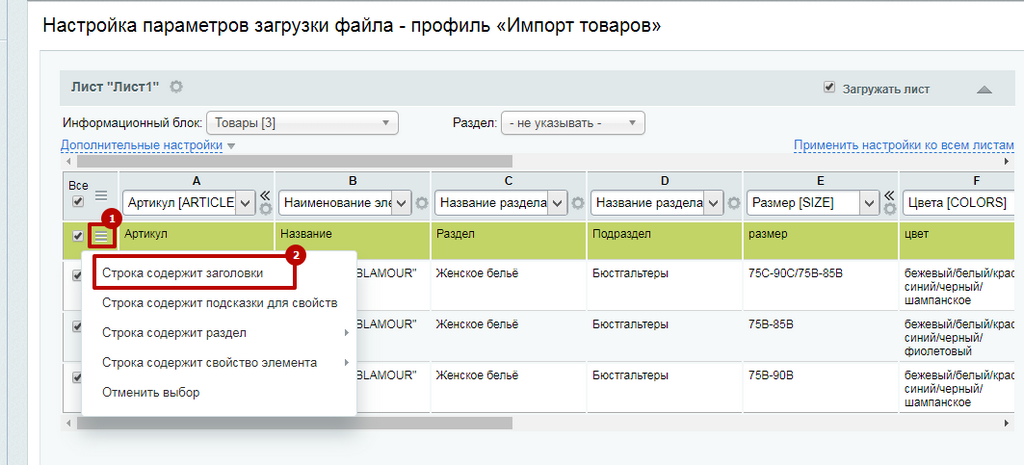Click the double-arrow icon in column E
This screenshot has width=1024, height=465.
point(889,195)
